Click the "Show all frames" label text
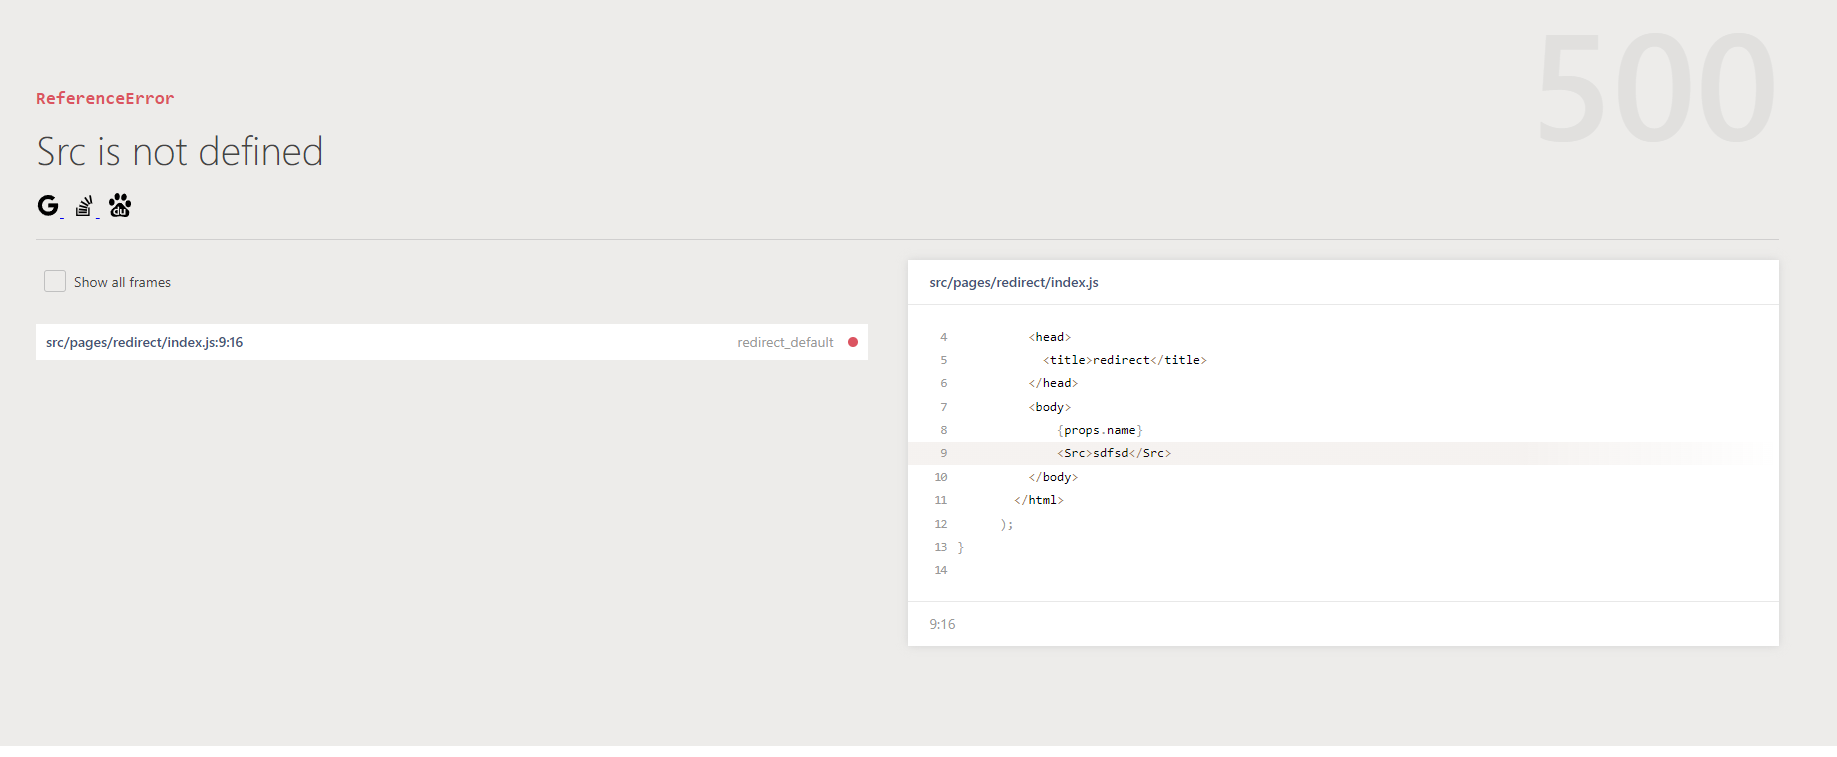 coord(122,283)
